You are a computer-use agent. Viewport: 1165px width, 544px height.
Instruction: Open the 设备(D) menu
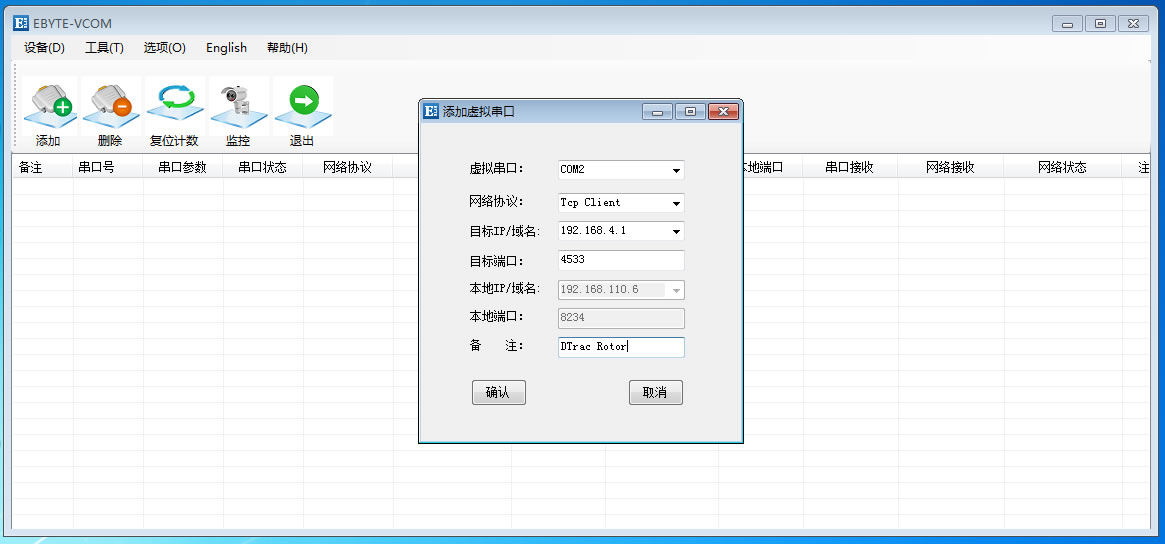click(44, 48)
